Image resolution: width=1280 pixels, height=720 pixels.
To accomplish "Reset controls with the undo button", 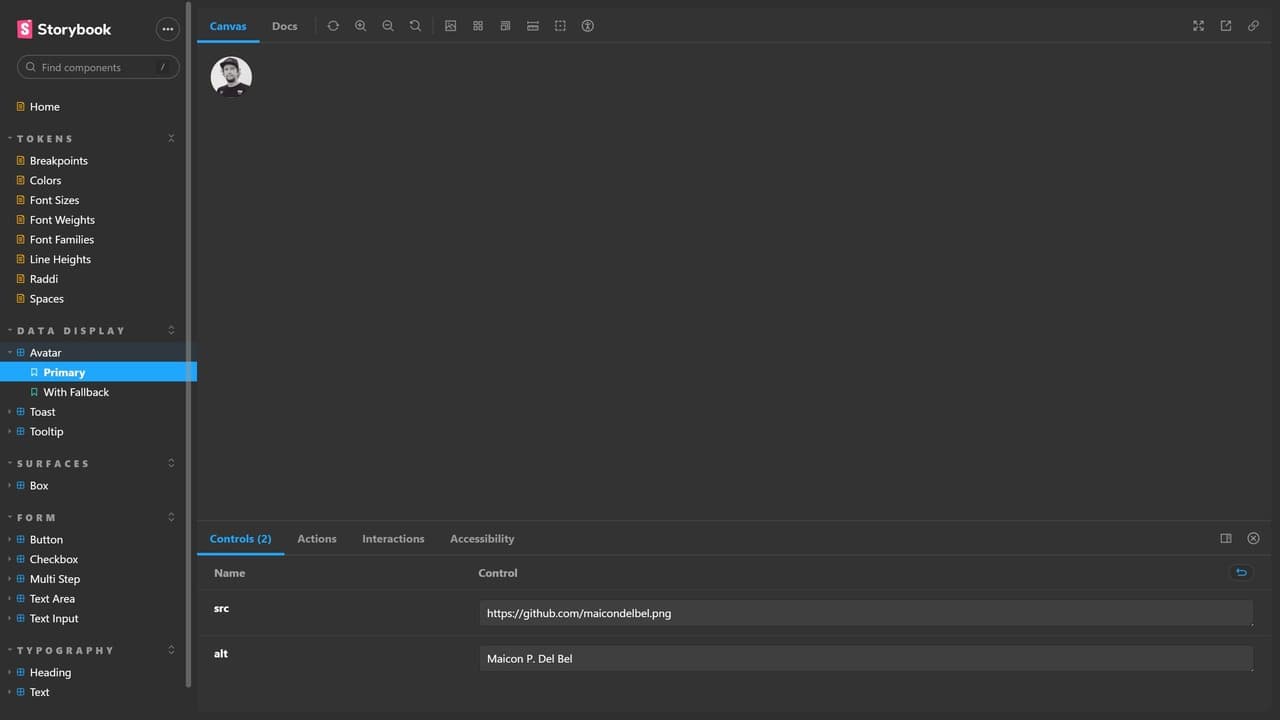I will (1241, 573).
